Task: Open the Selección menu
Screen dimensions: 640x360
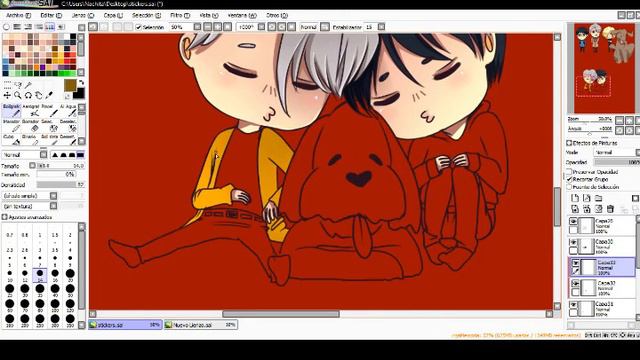Action: pos(146,16)
